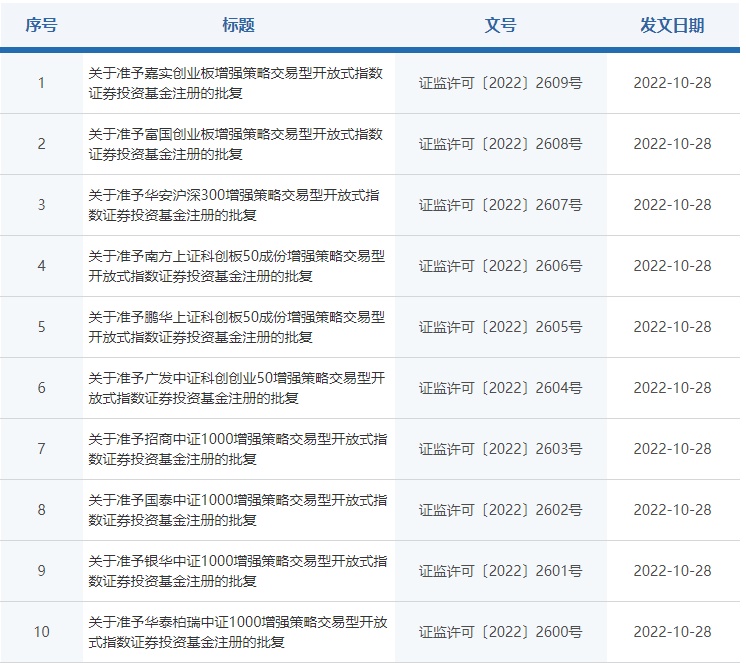
Task: Open the 华安沪深300增强策略 approval title
Action: pos(234,205)
